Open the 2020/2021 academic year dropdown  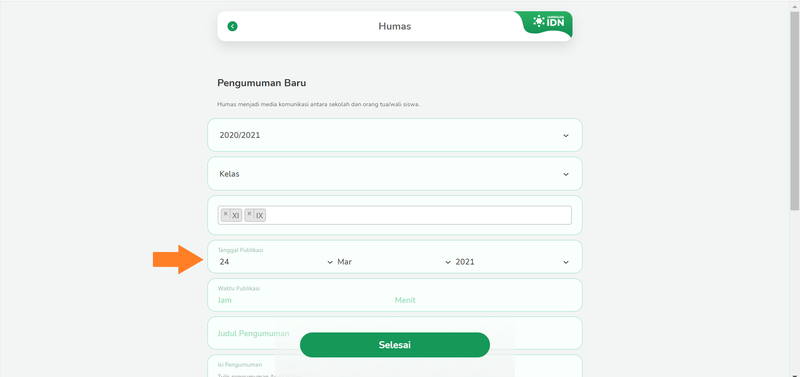pyautogui.click(x=395, y=135)
